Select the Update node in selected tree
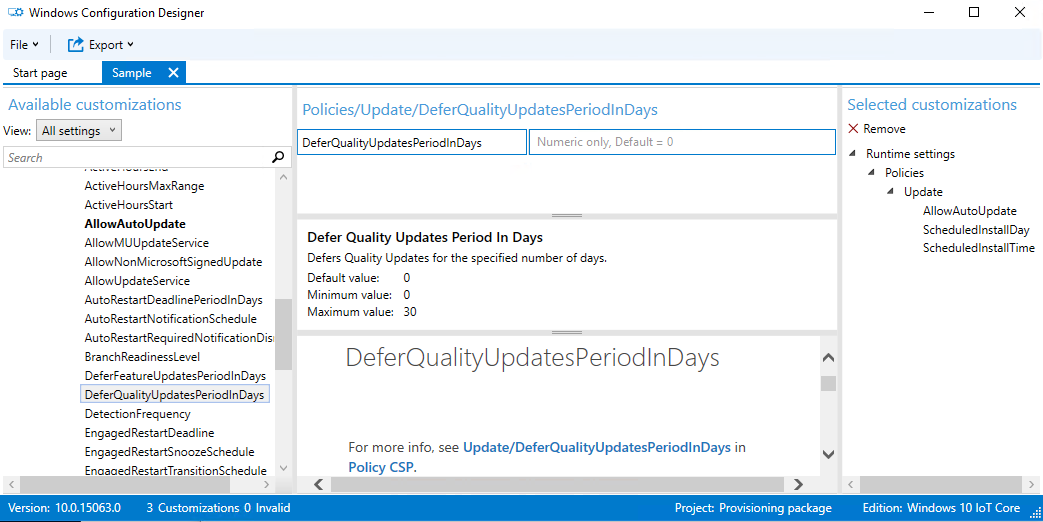 click(x=923, y=192)
